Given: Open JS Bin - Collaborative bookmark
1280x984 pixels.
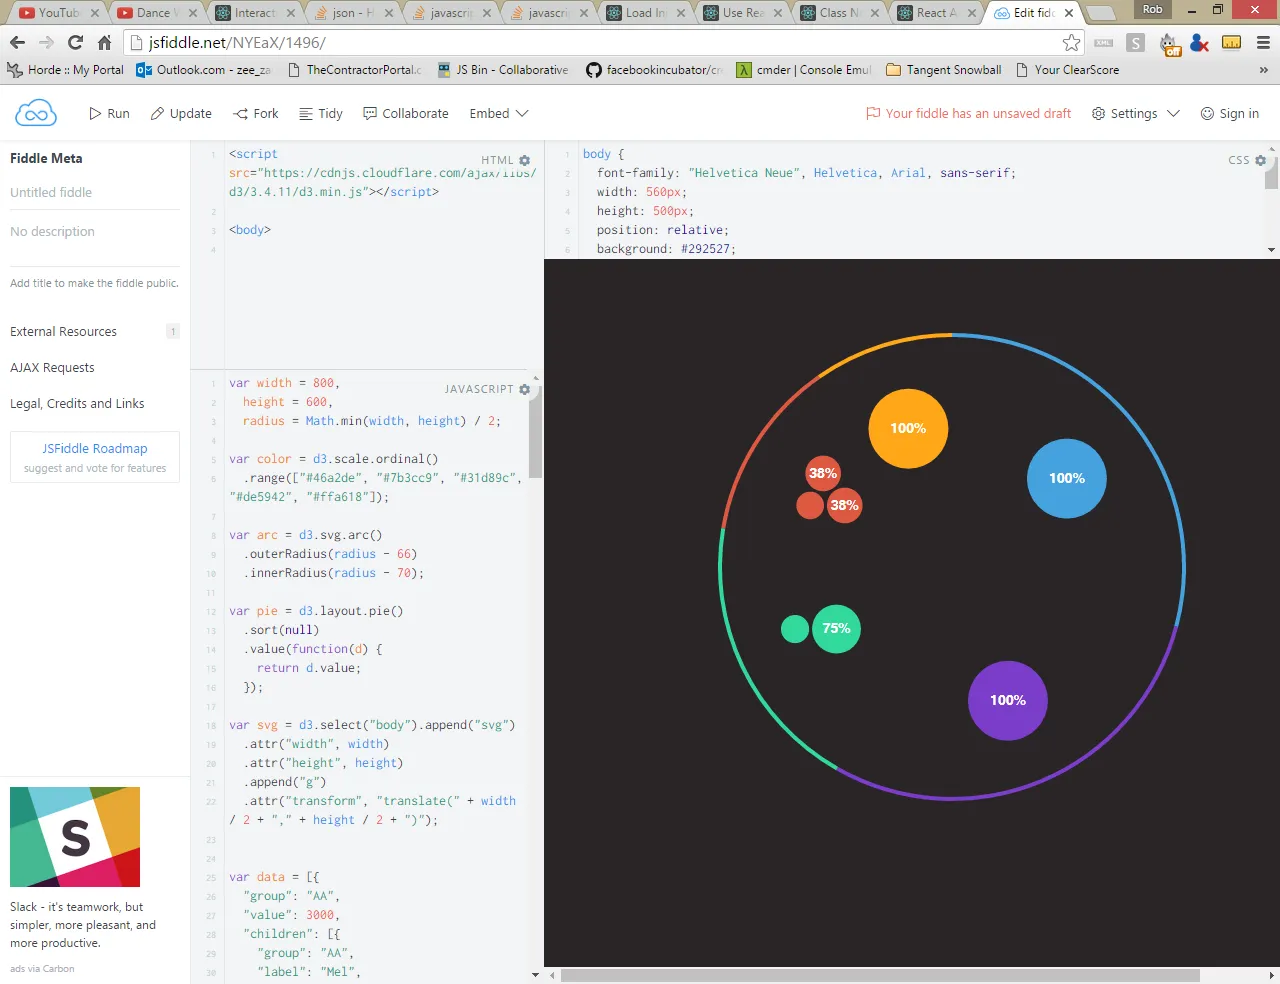Looking at the screenshot, I should 503,70.
